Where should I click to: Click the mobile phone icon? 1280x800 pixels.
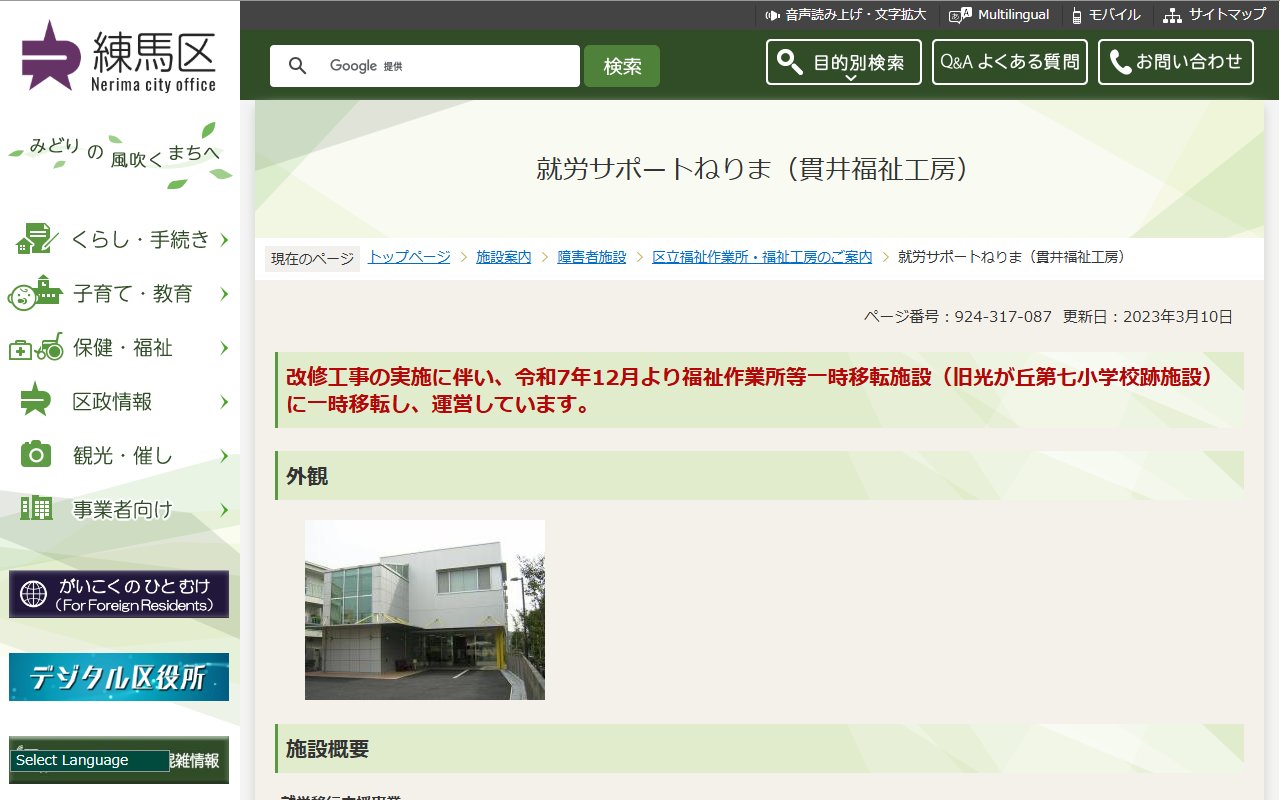click(1077, 15)
